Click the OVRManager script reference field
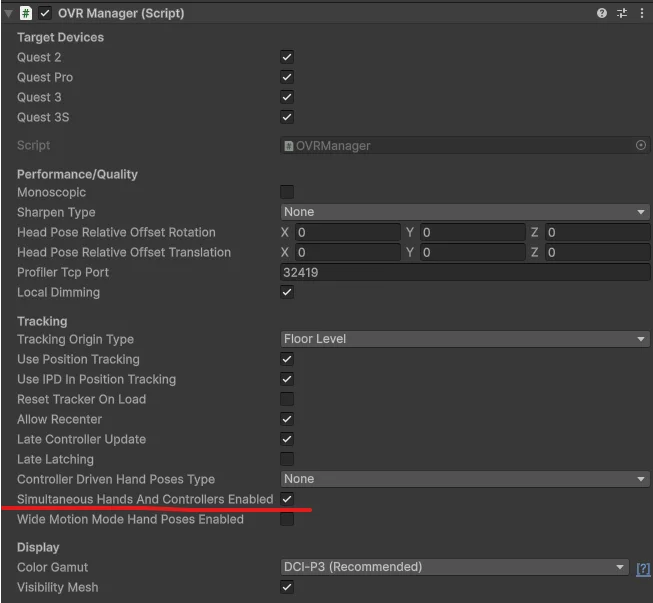 point(465,145)
